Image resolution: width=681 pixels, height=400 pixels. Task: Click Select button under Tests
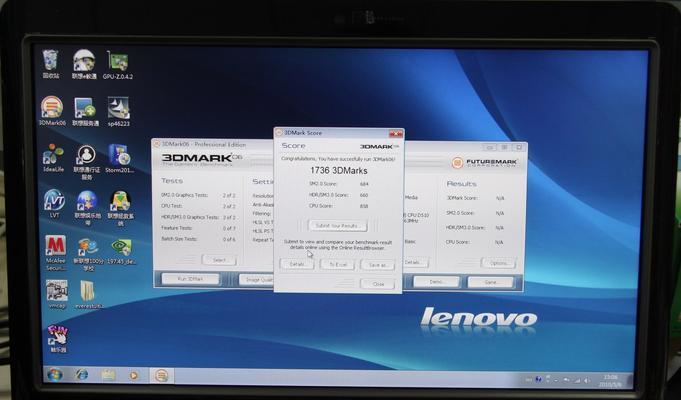coord(219,260)
